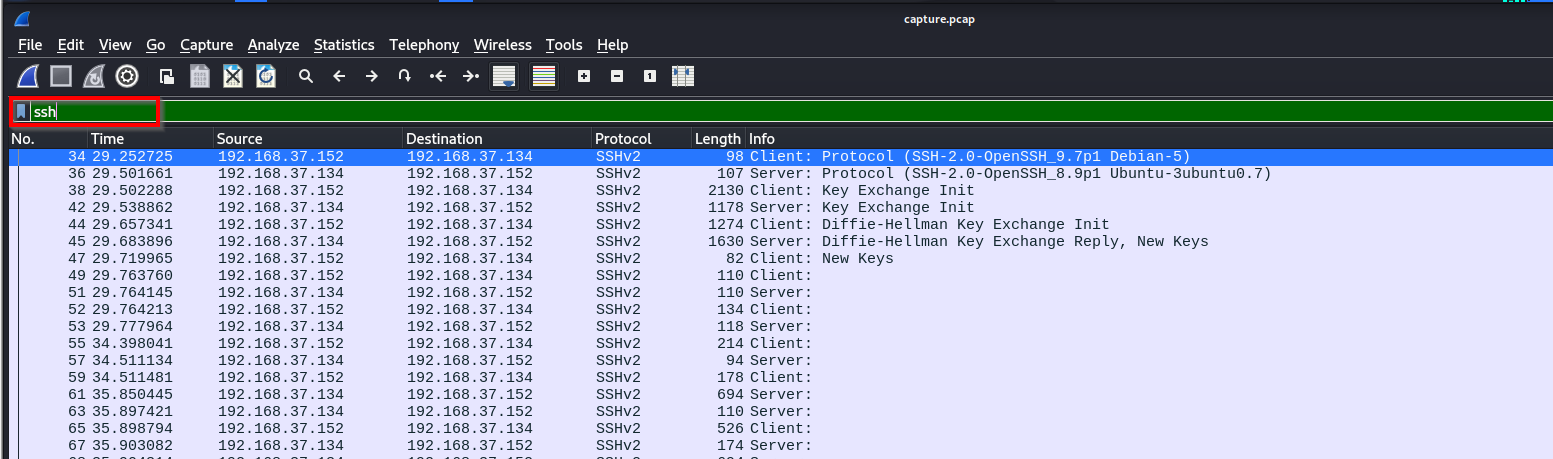This screenshot has width=1553, height=459.
Task: Toggle auto scroll during live capture
Action: pos(504,76)
